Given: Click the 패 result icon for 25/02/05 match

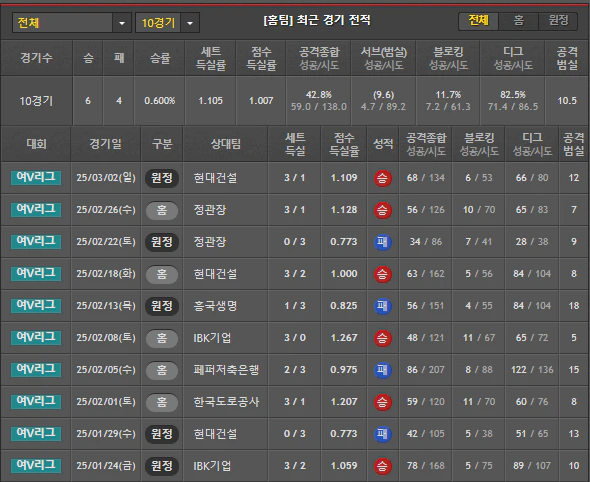Looking at the screenshot, I should pos(382,370).
